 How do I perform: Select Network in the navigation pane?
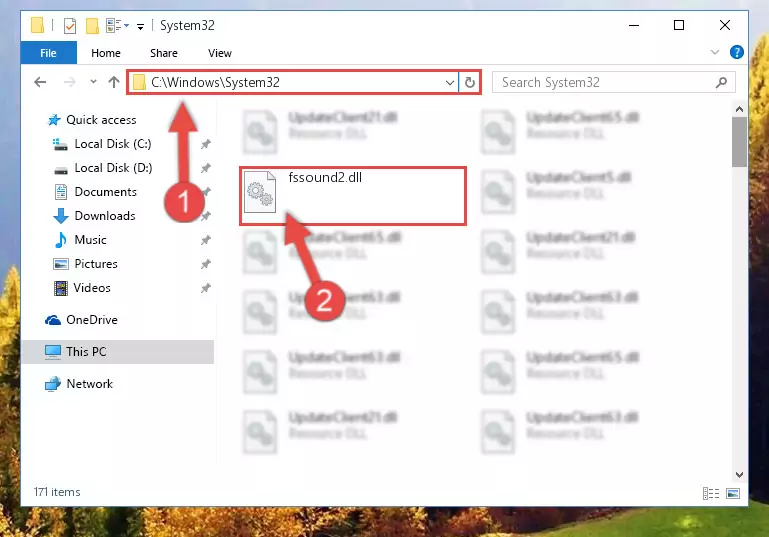coord(90,384)
